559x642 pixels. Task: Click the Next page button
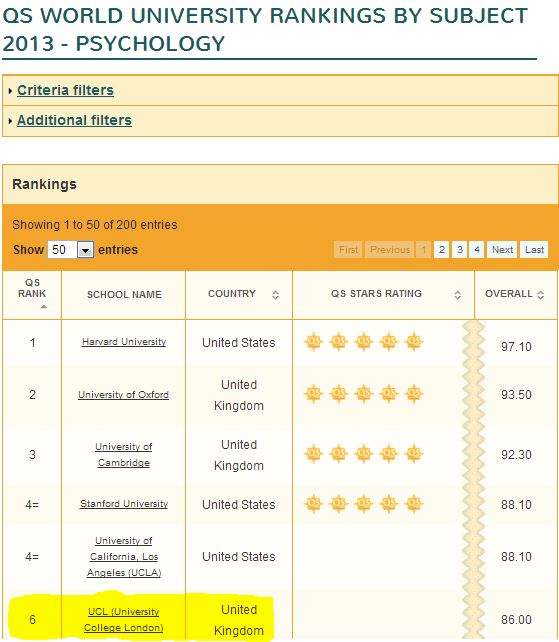502,249
